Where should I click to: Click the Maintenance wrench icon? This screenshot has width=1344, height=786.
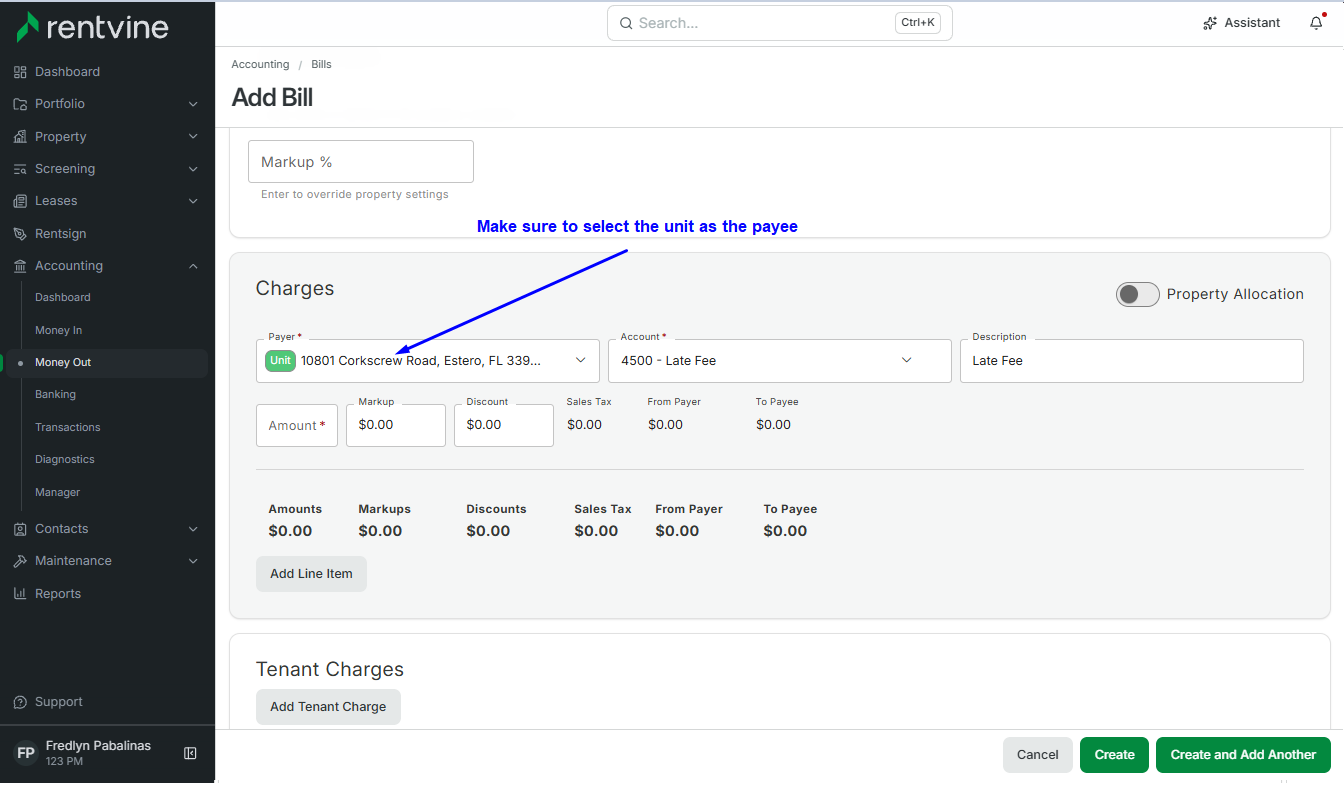[20, 561]
